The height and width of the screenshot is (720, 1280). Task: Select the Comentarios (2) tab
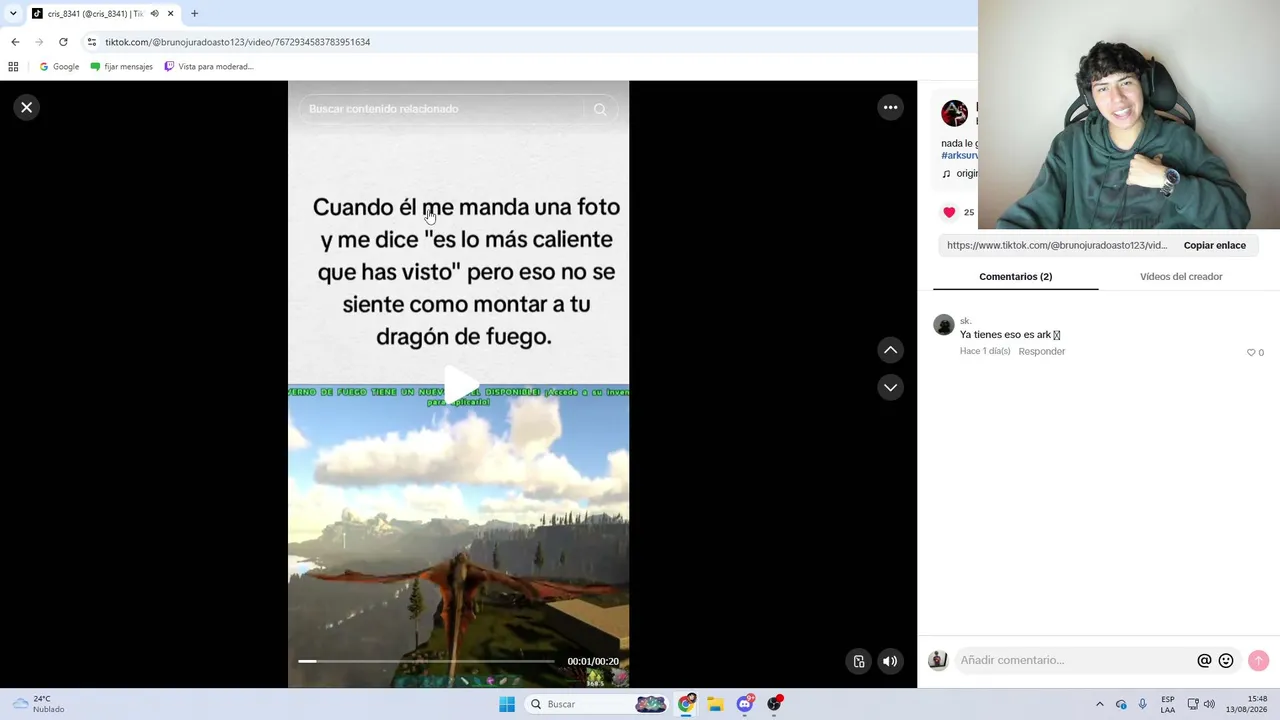[1015, 277]
